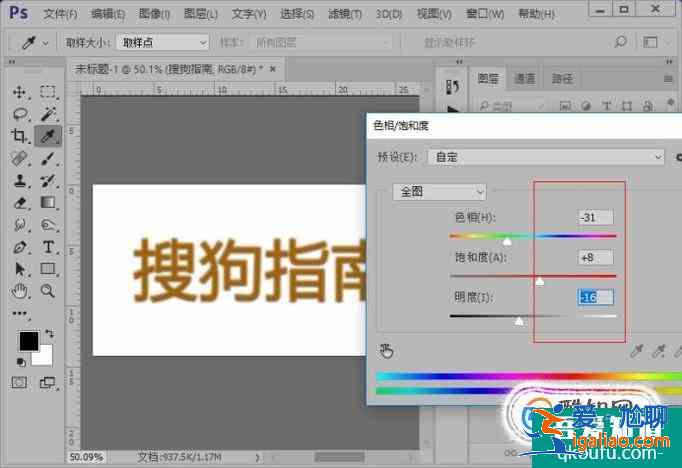This screenshot has height=468, width=682.
Task: Click the hue value field showing -31
Action: coord(596,217)
